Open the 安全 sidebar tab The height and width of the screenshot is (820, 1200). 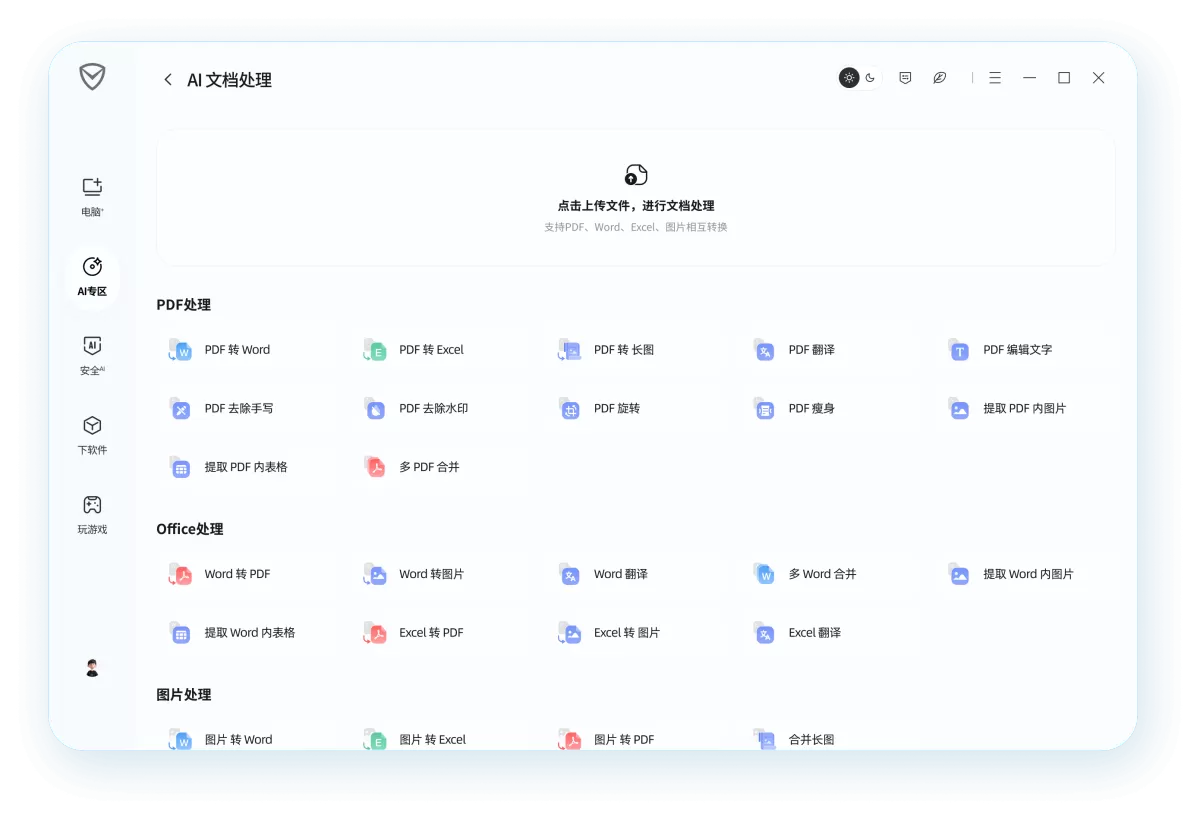(92, 356)
